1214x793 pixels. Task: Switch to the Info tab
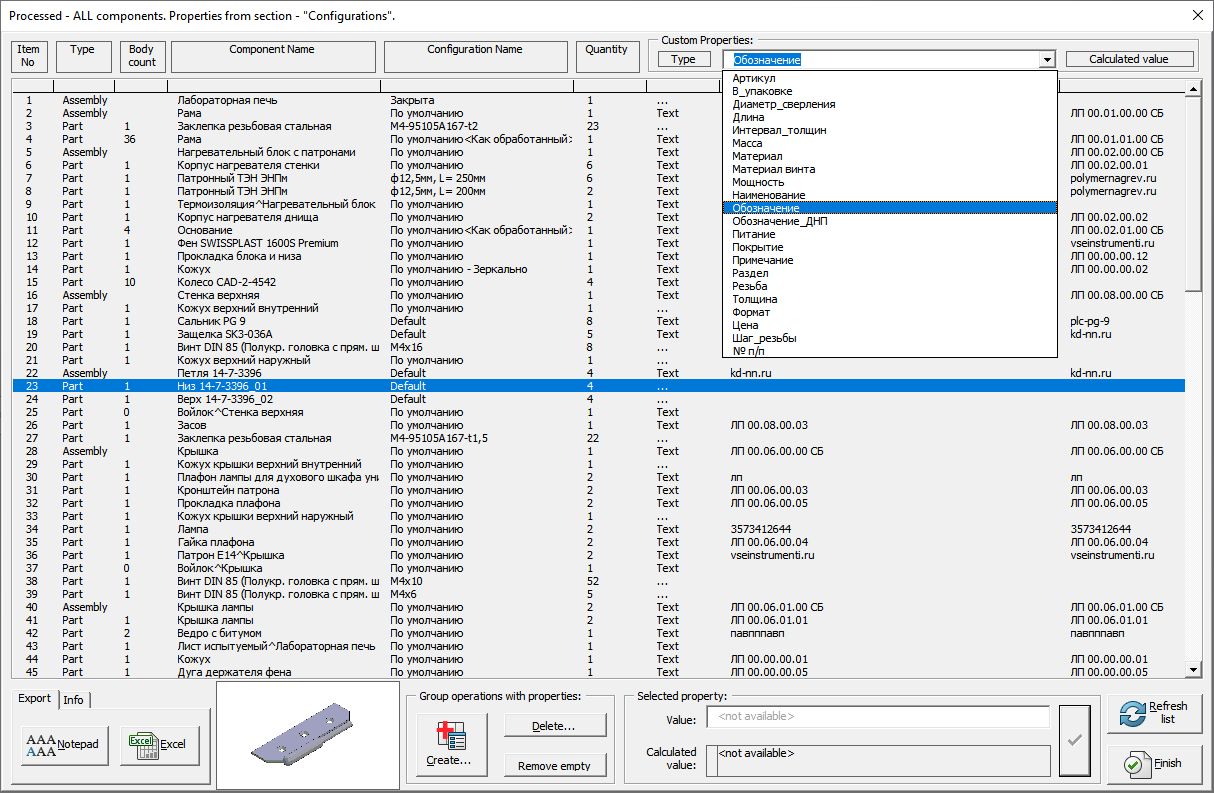(73, 700)
